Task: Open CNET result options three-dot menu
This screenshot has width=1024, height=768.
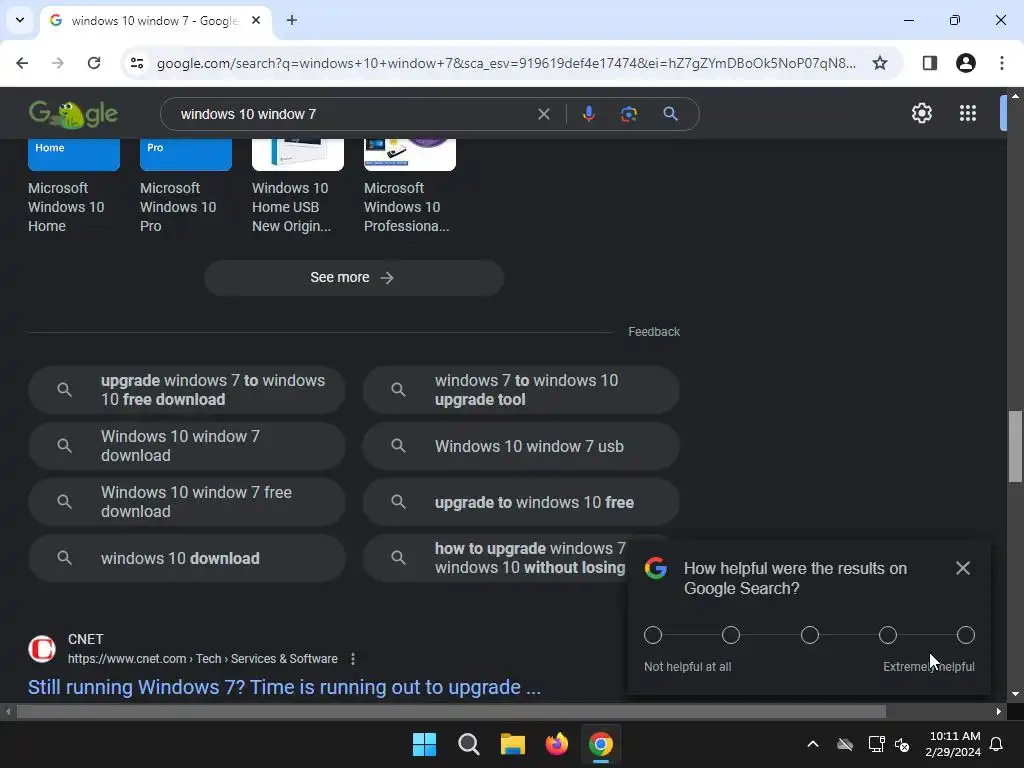Action: point(353,659)
